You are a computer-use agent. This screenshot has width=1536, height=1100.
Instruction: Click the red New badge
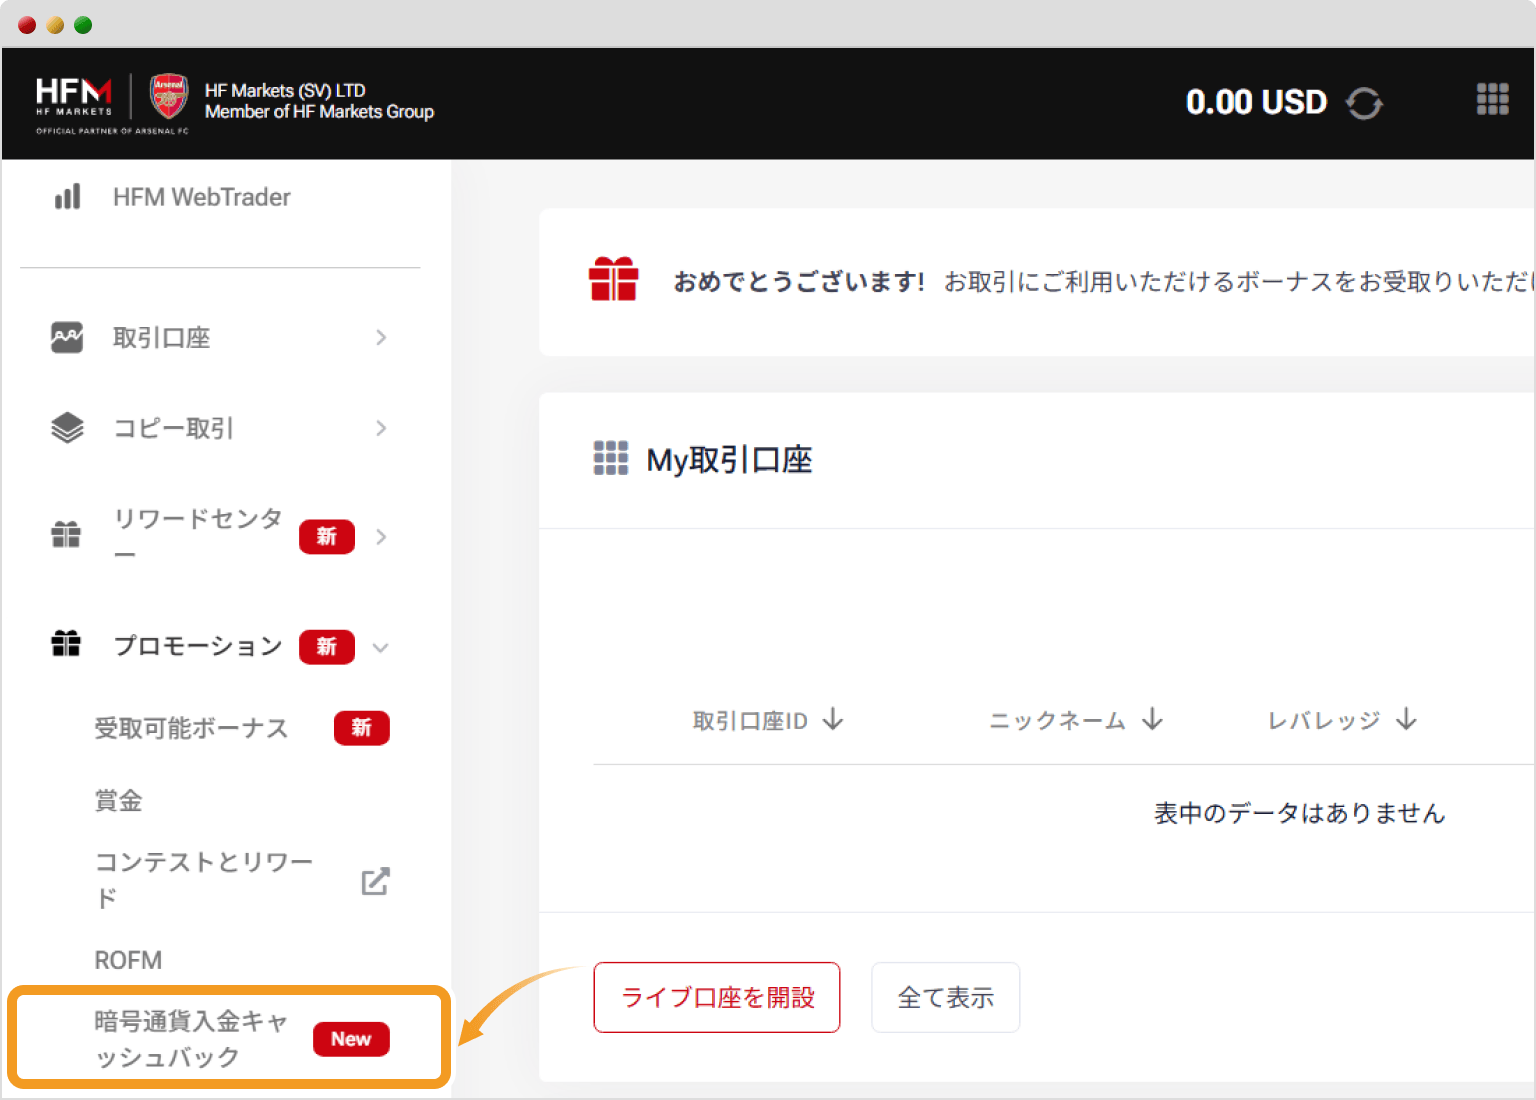coord(351,1039)
